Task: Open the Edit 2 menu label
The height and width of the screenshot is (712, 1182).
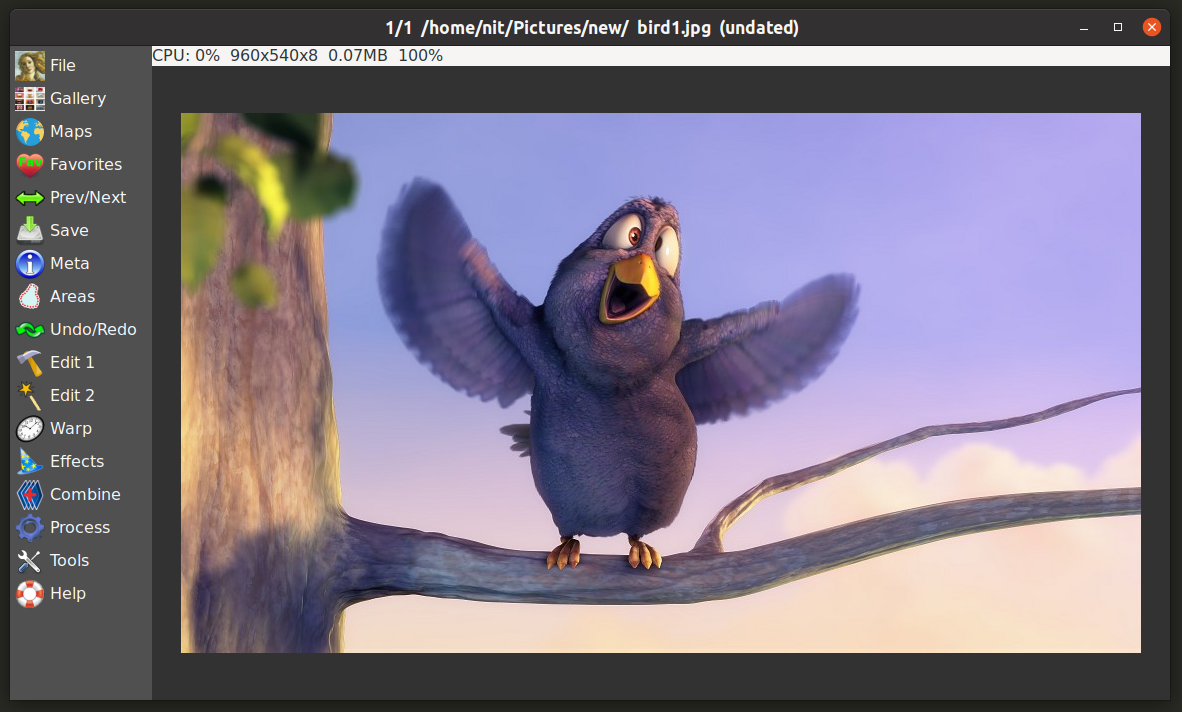Action: [x=72, y=396]
